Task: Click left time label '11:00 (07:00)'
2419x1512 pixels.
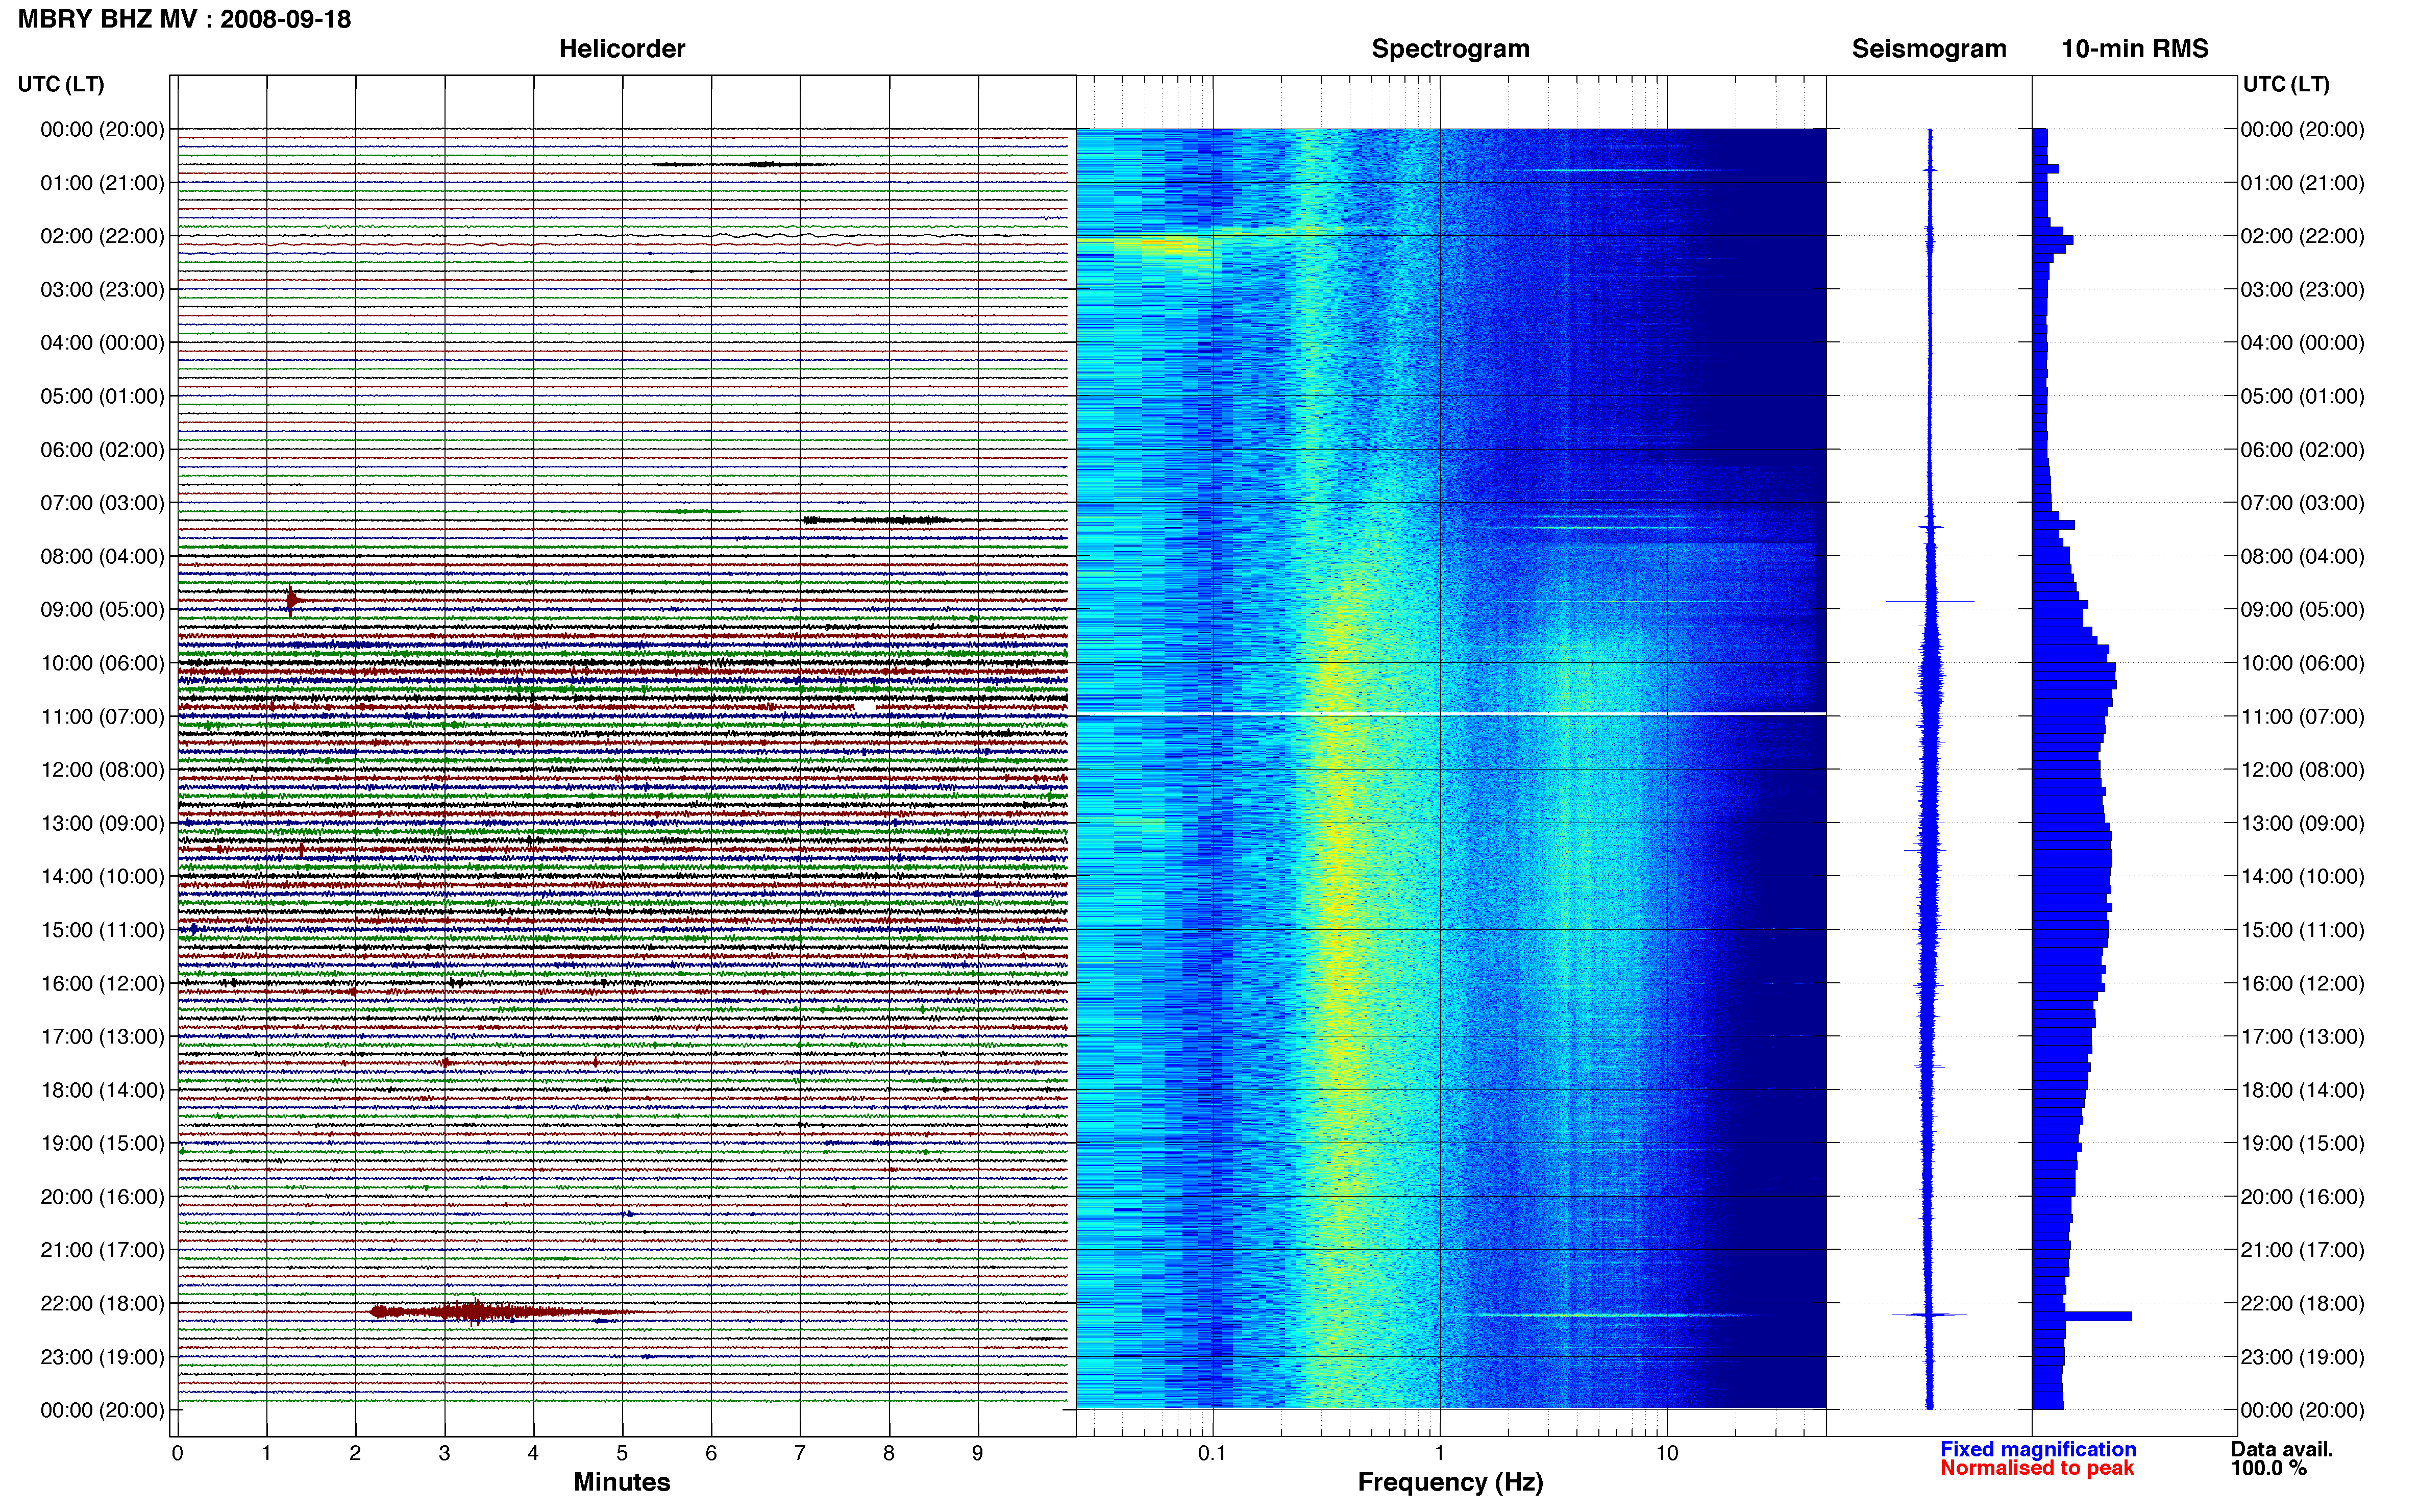Action: click(x=102, y=717)
